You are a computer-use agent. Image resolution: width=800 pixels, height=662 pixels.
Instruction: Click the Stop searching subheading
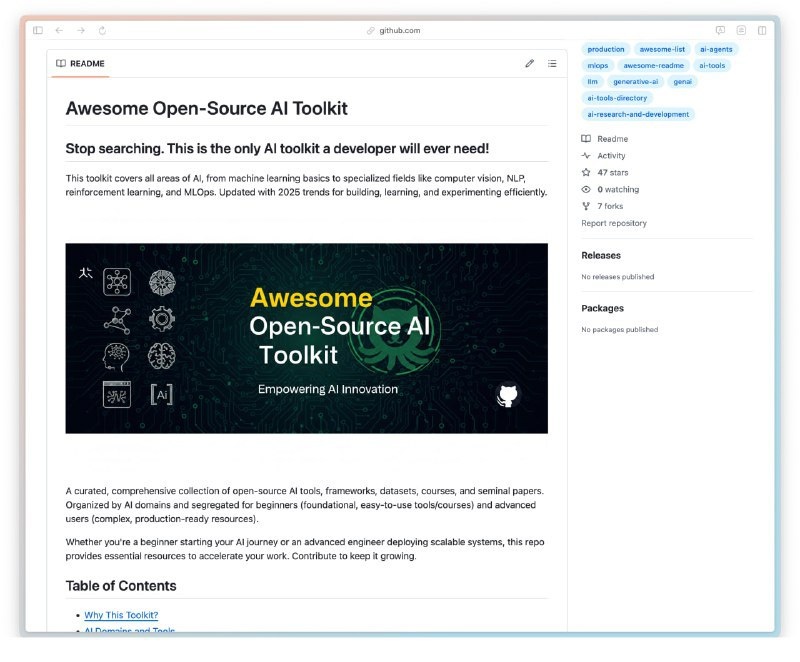coord(277,148)
